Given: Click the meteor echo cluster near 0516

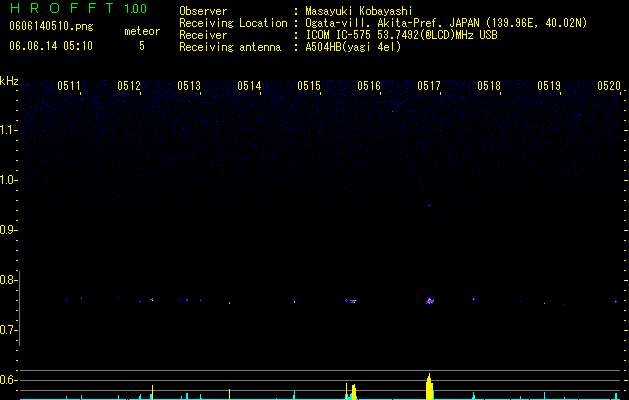Looking at the screenshot, I should [351, 301].
